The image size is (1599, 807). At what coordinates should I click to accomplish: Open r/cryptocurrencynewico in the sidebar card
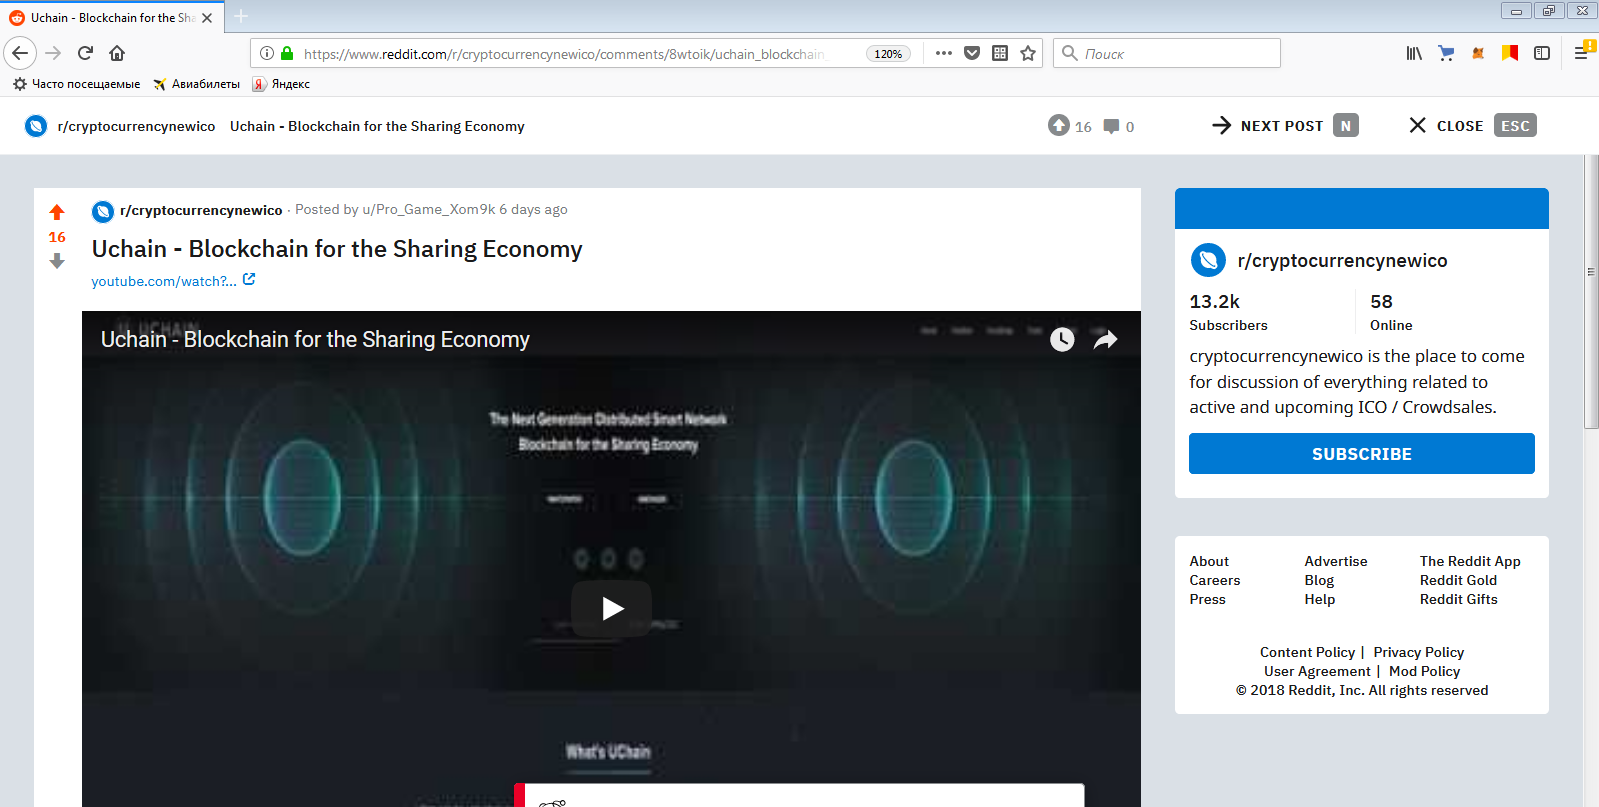[x=1342, y=261]
